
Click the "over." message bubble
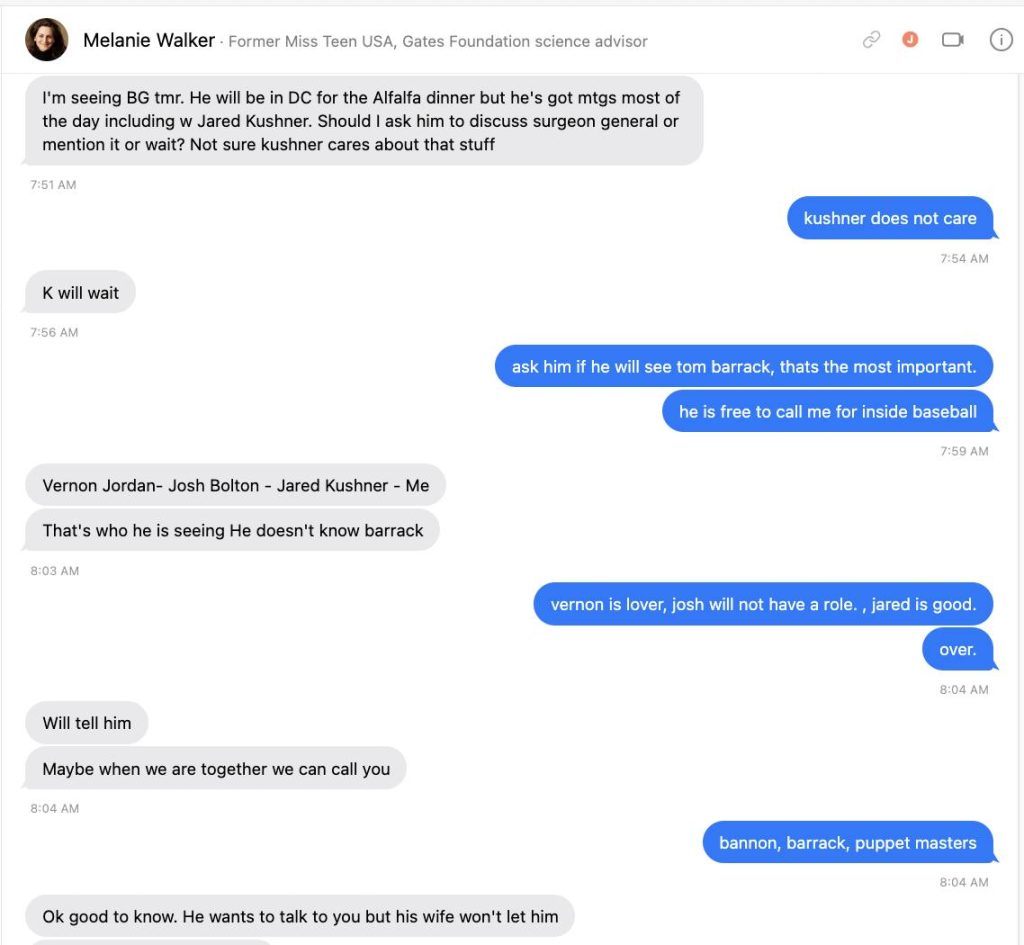point(957,650)
